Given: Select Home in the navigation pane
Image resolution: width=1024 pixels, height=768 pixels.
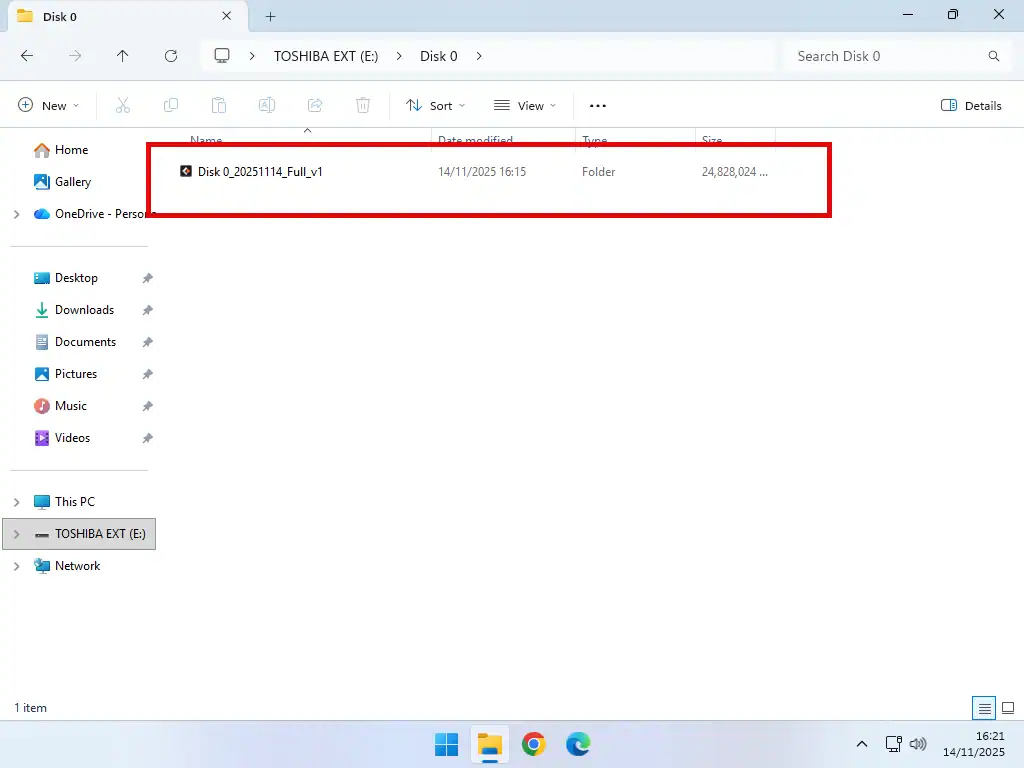Looking at the screenshot, I should coord(69,149).
